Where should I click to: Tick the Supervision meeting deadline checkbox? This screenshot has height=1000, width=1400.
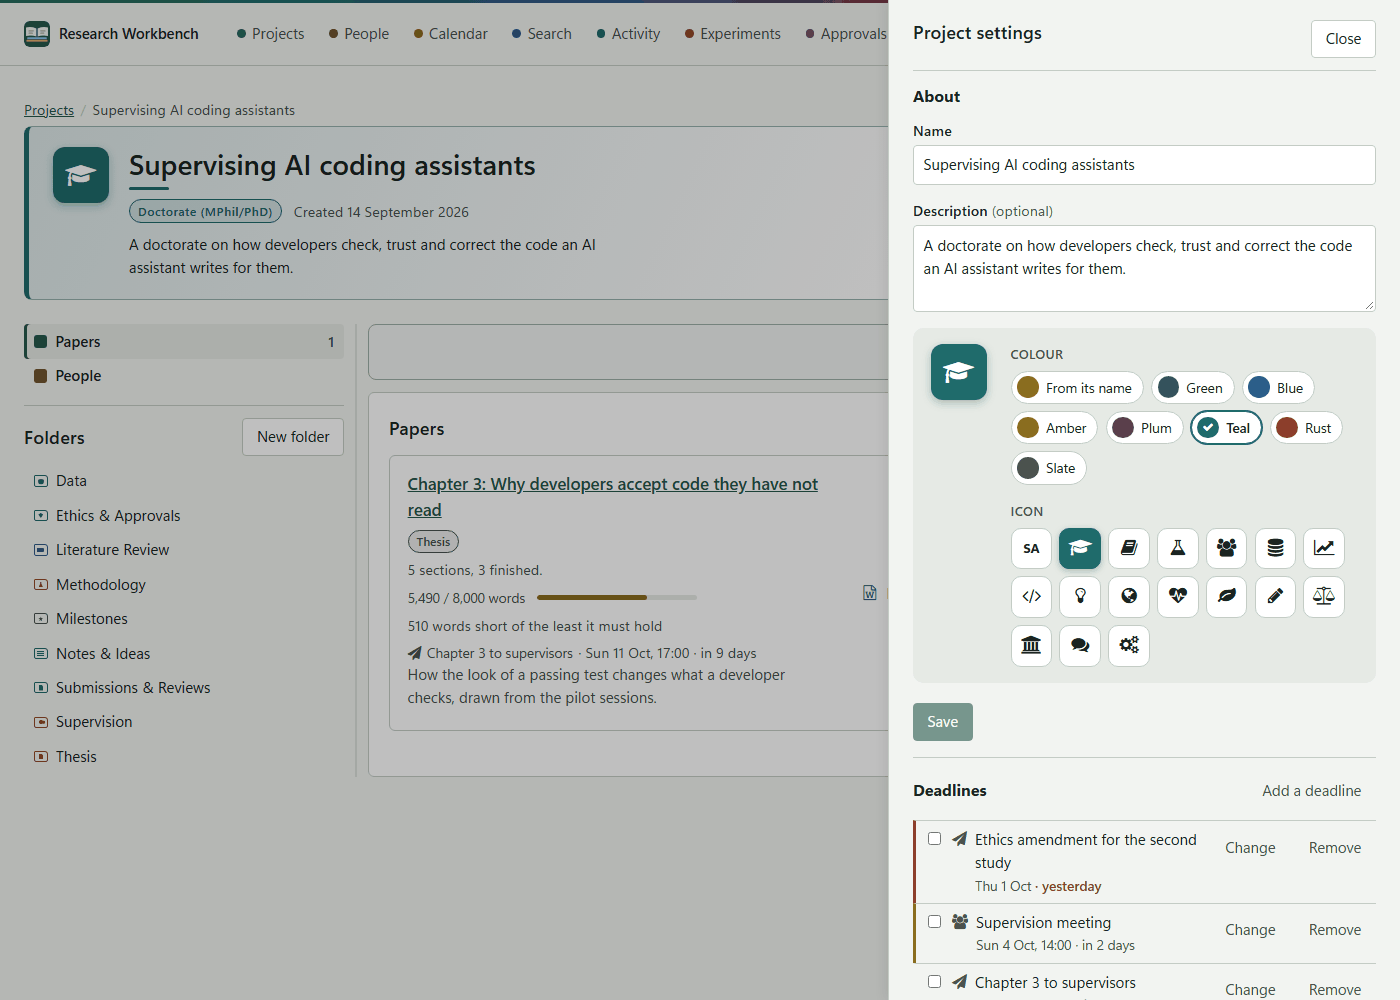tap(934, 922)
